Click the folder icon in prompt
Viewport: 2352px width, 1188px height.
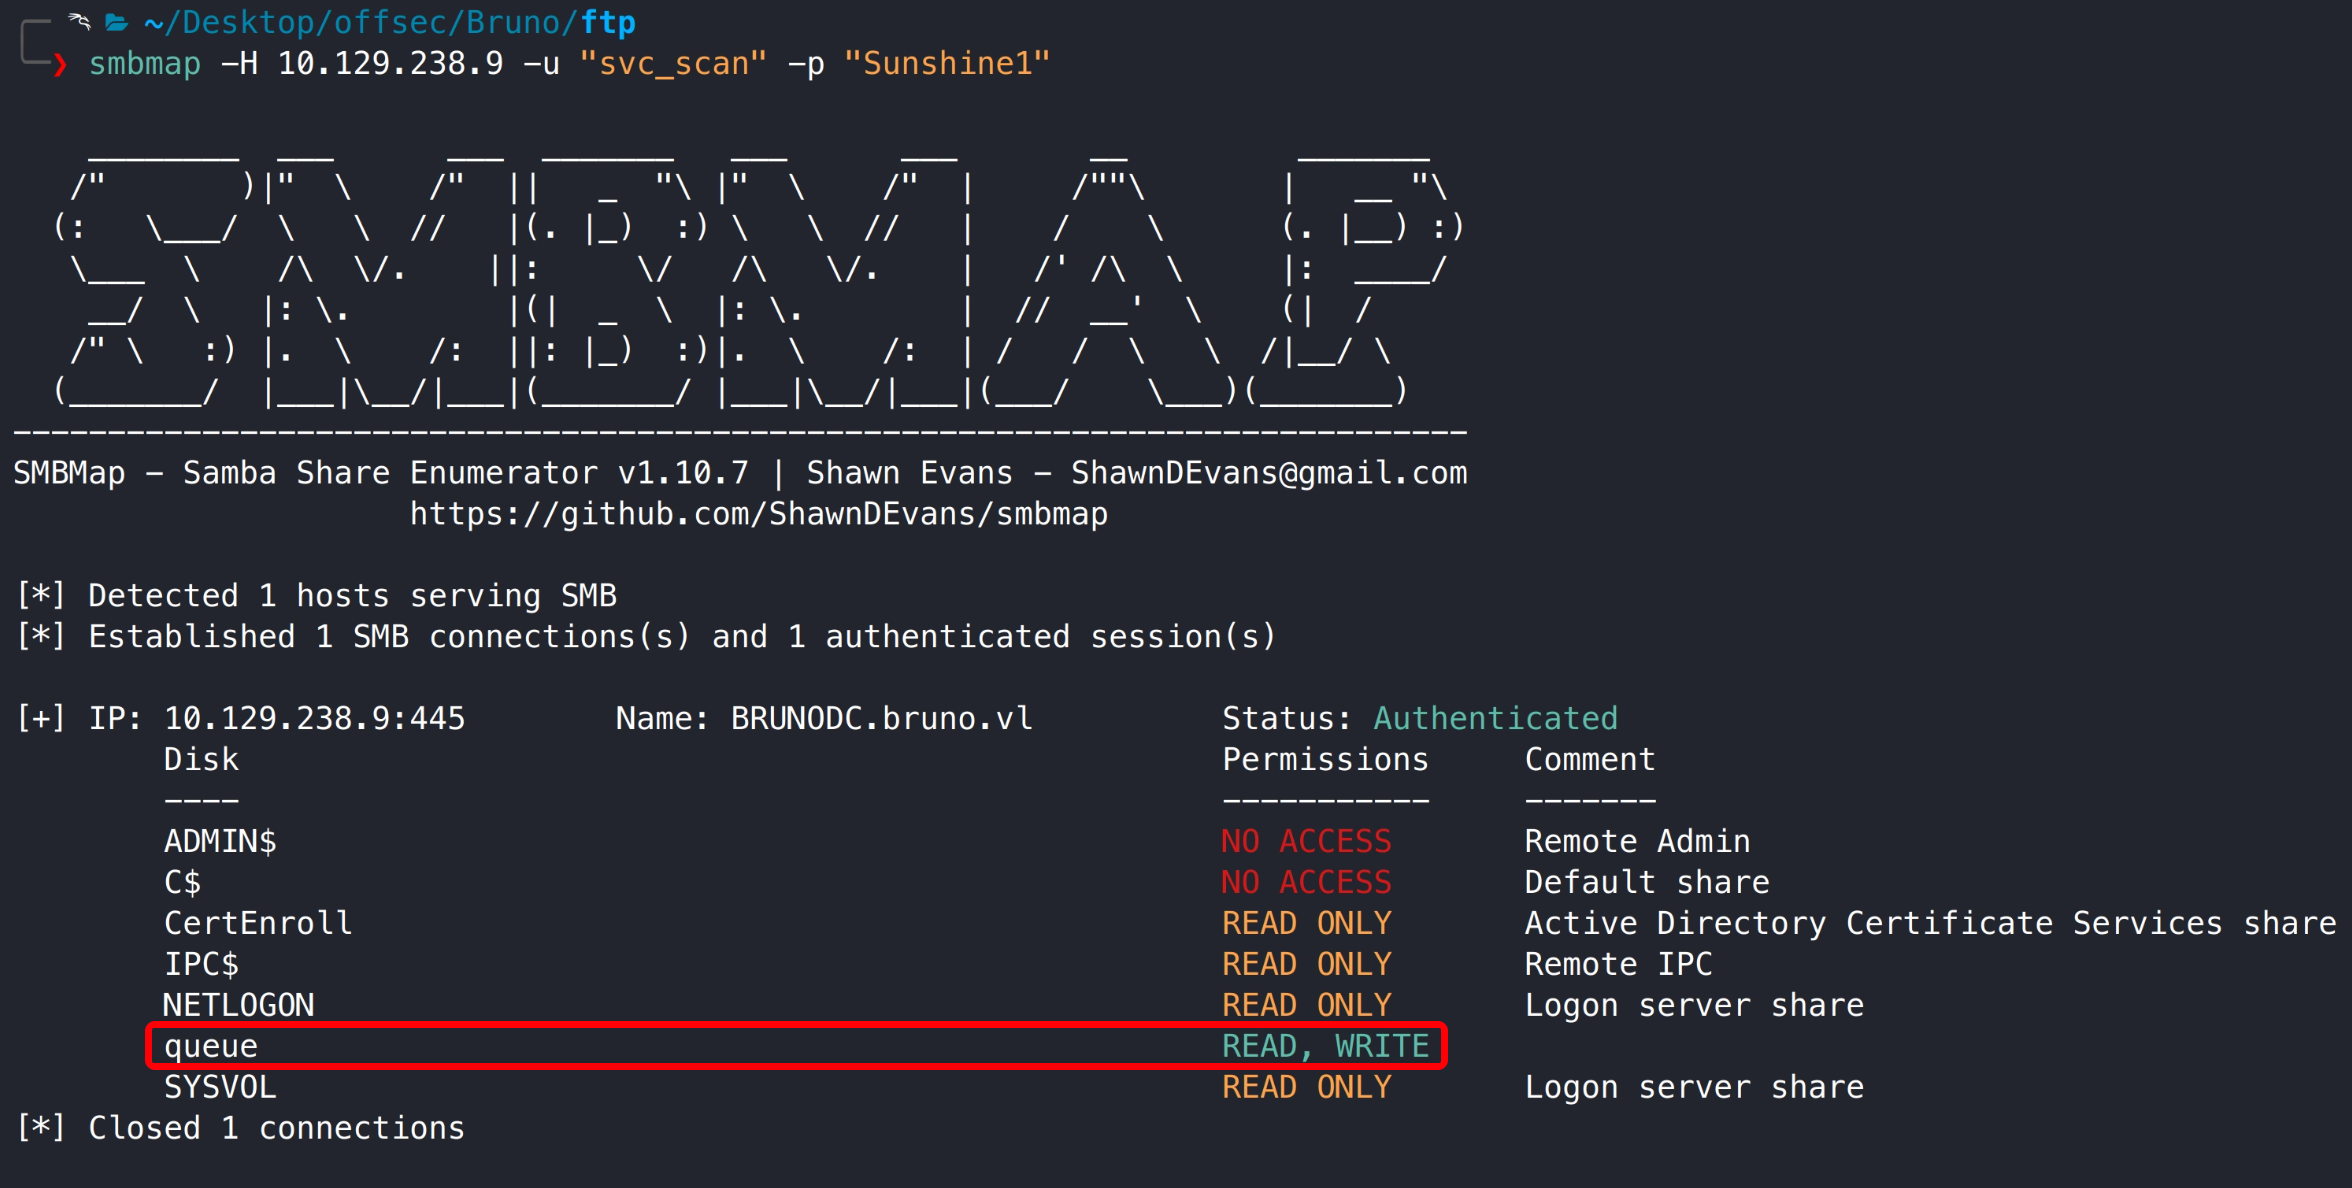[x=116, y=22]
